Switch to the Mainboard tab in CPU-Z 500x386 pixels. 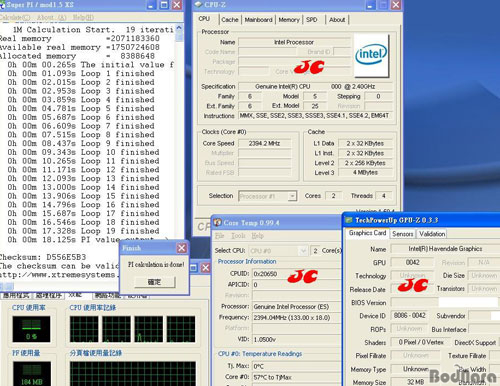258,20
